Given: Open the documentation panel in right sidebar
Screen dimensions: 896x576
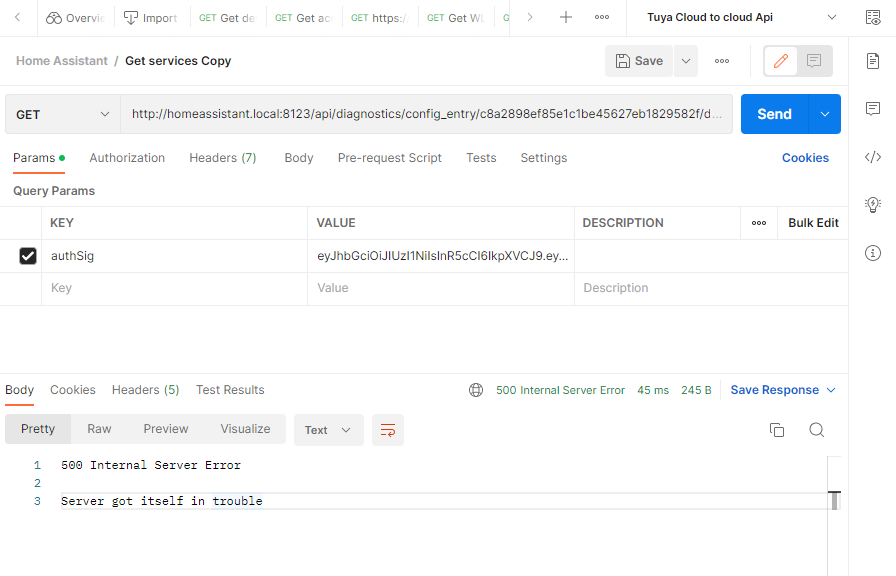Looking at the screenshot, I should [871, 60].
